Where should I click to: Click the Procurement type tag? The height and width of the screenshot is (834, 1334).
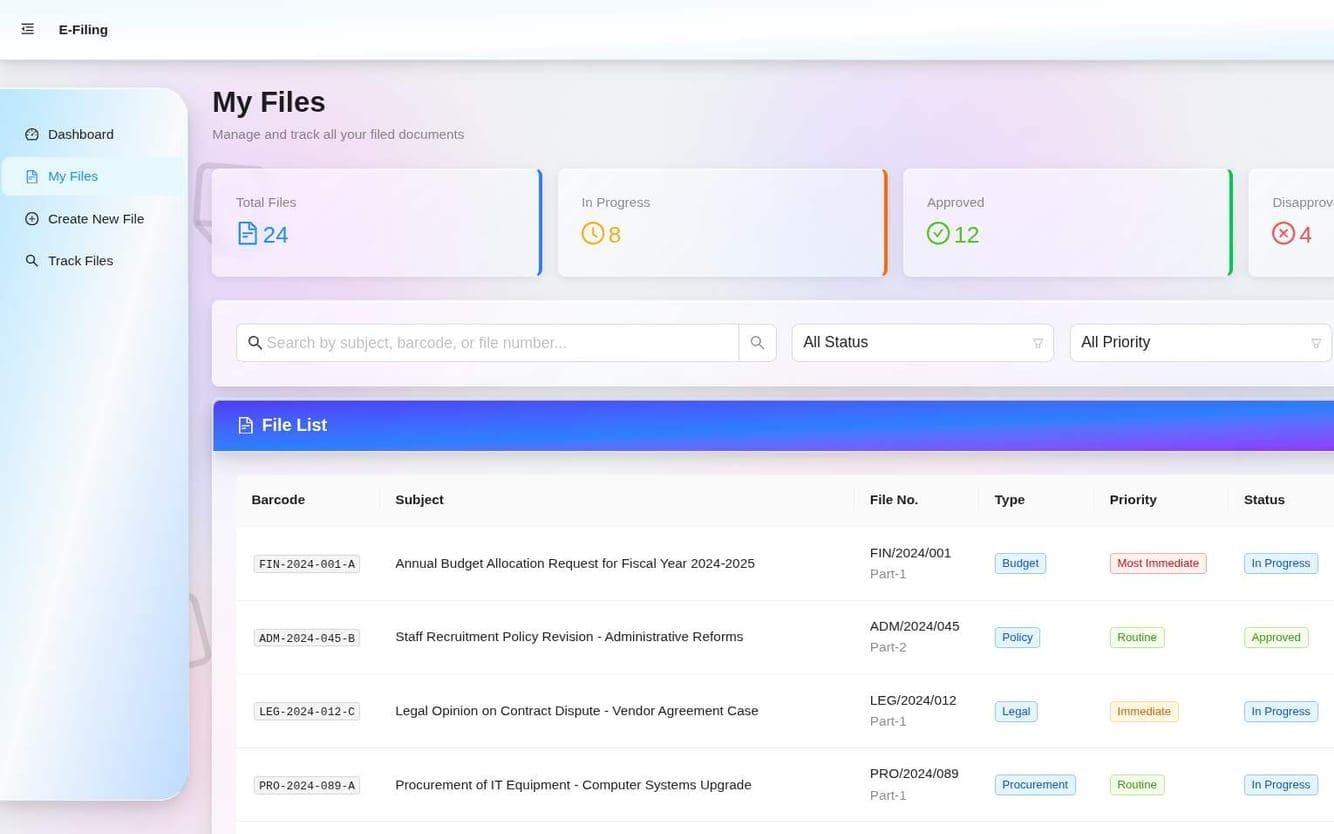coord(1035,785)
